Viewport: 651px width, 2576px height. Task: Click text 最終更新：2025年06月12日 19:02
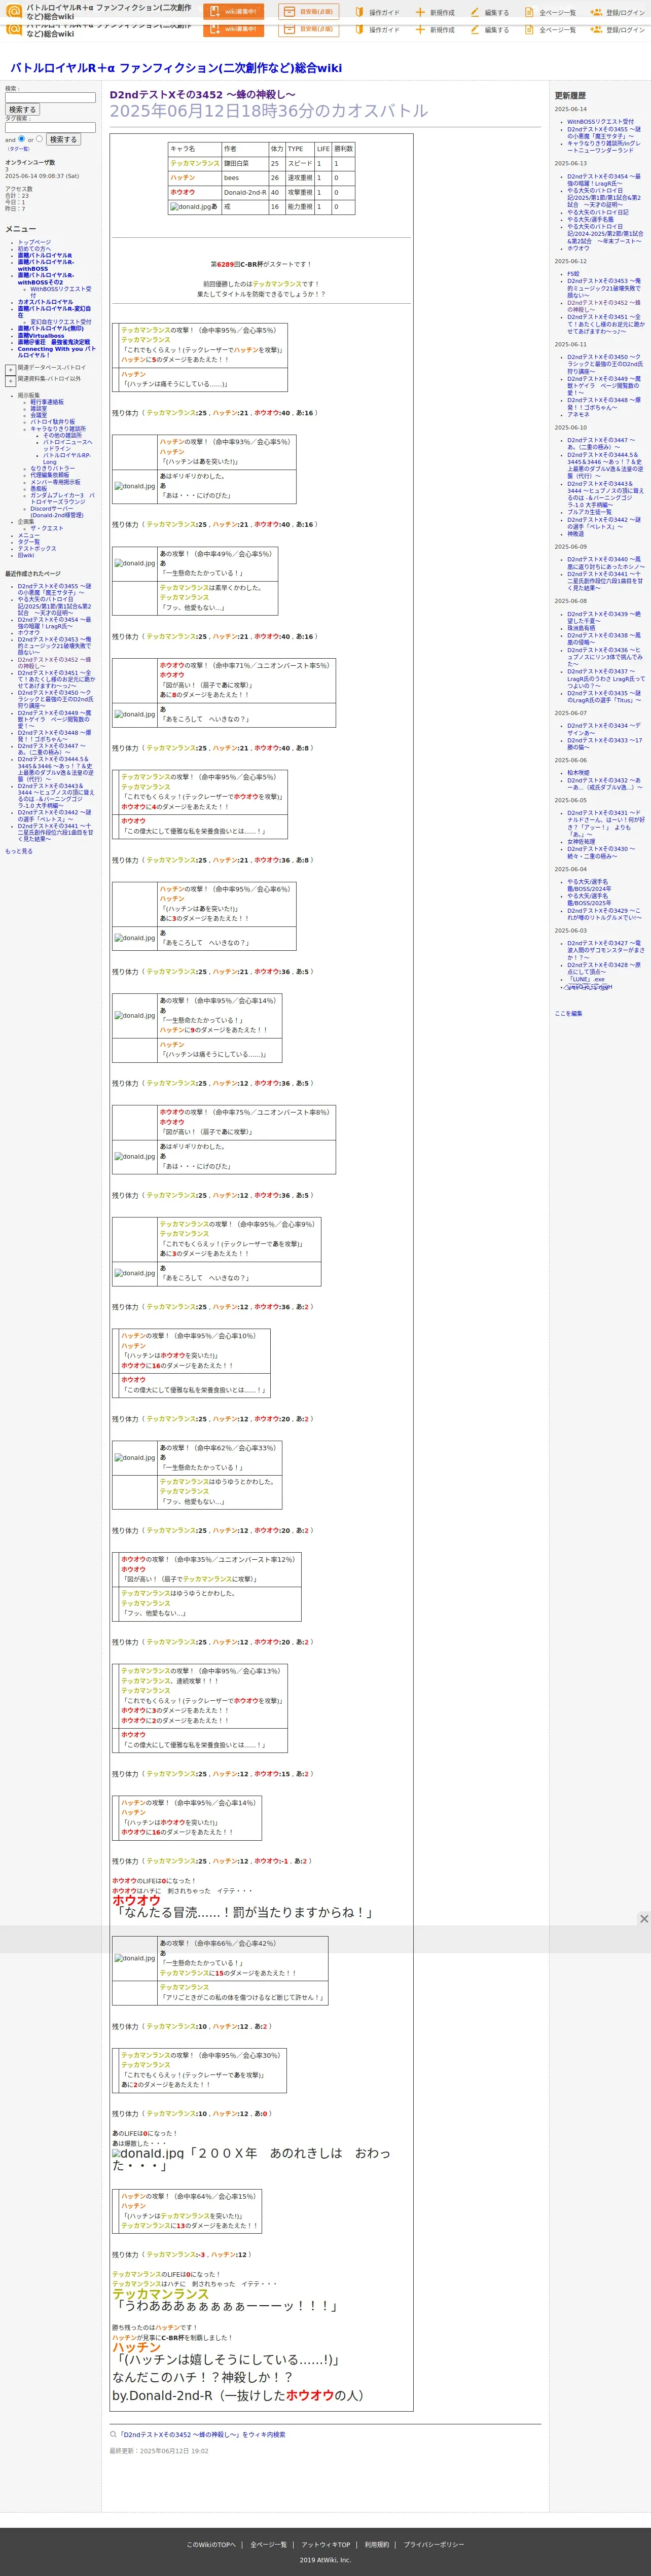coord(159,2451)
